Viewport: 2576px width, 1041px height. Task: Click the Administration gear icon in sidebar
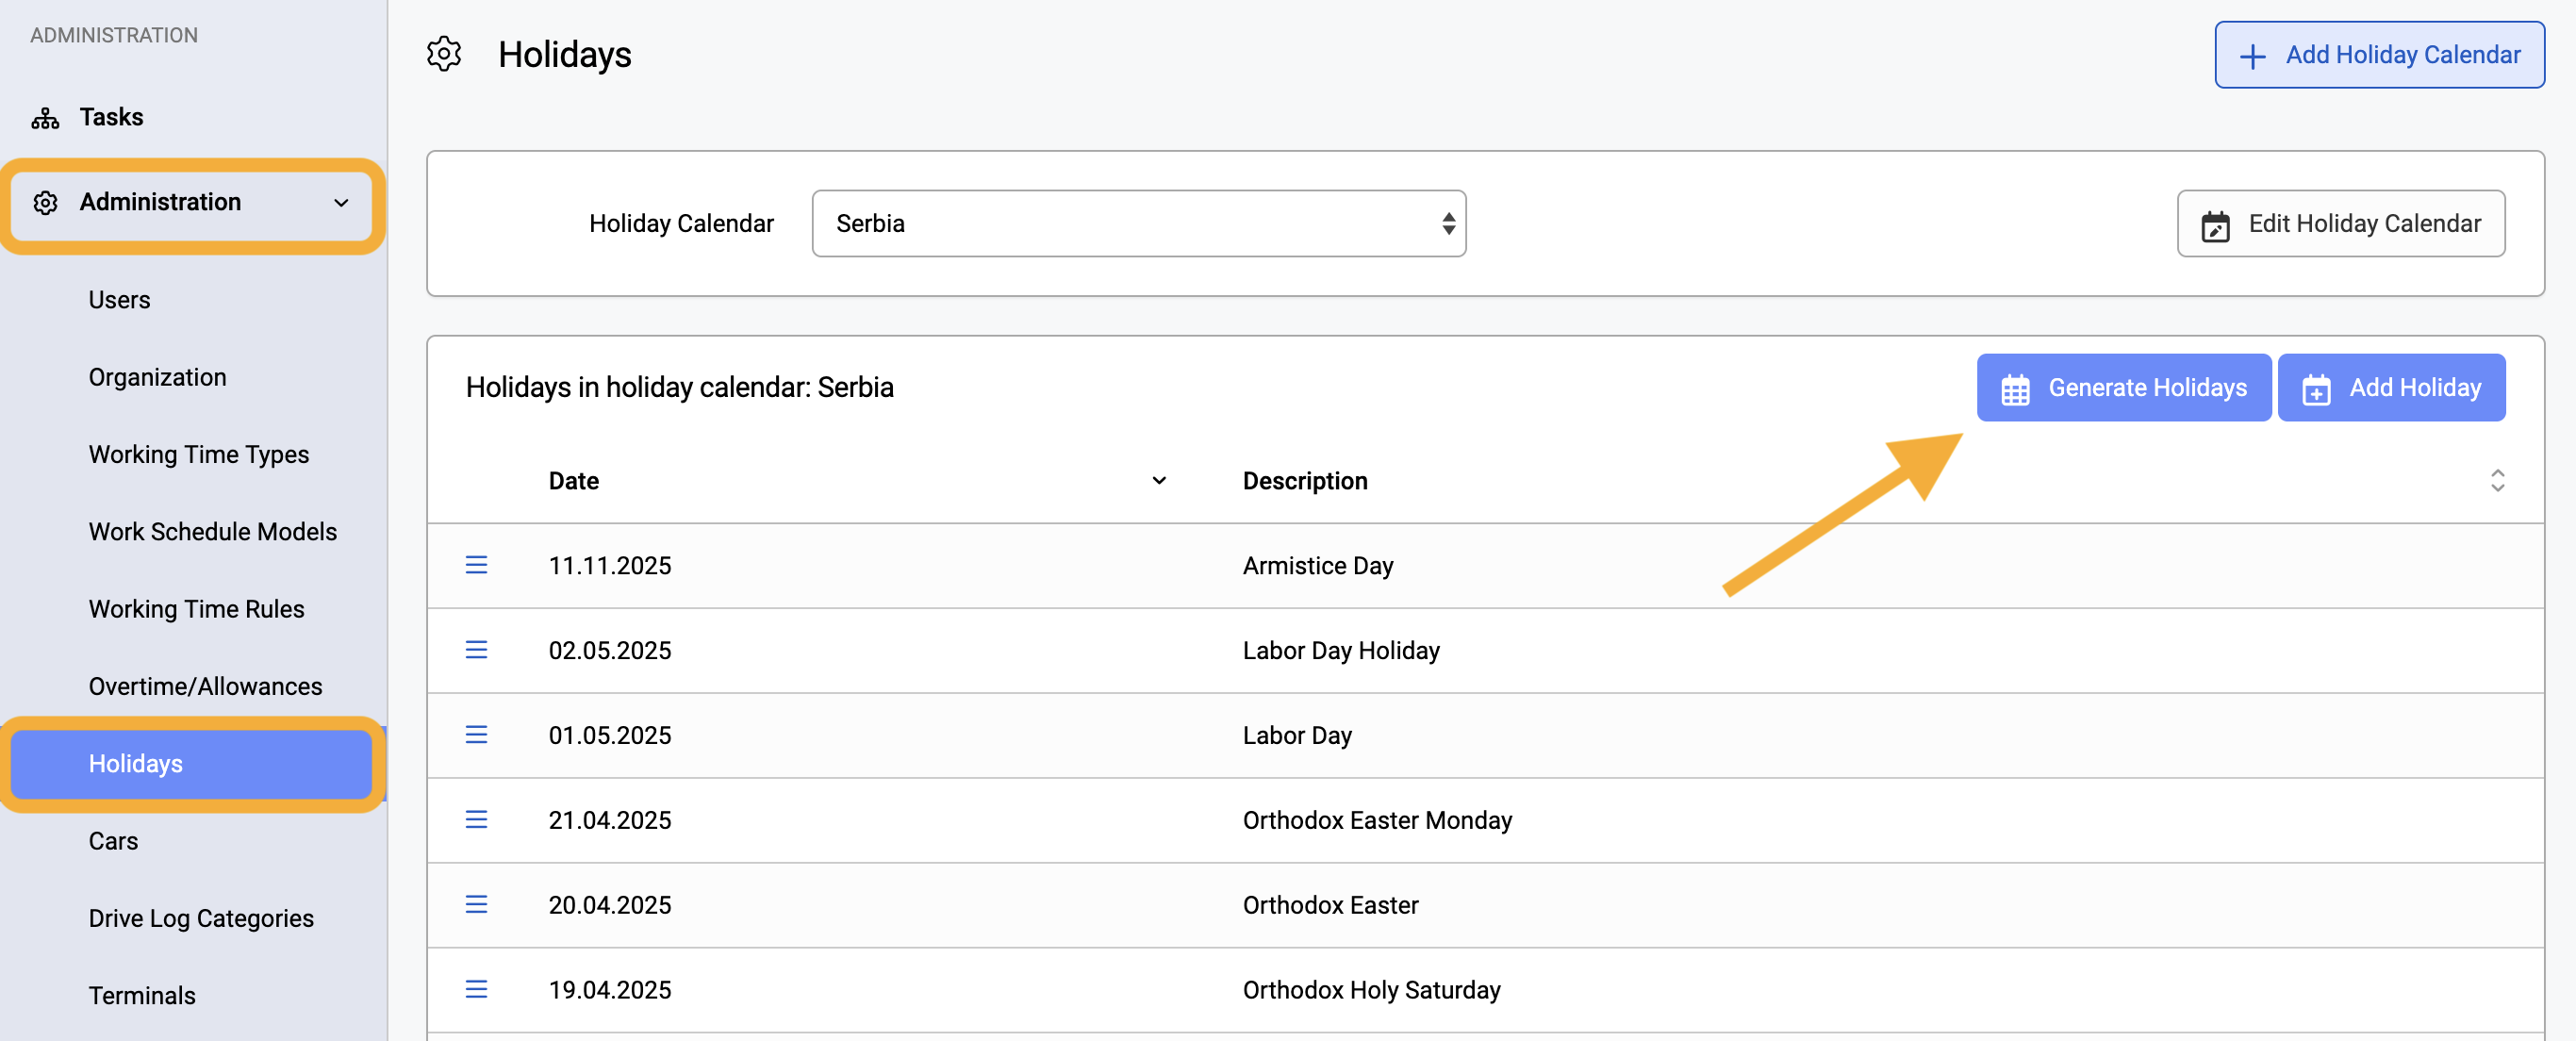click(45, 203)
